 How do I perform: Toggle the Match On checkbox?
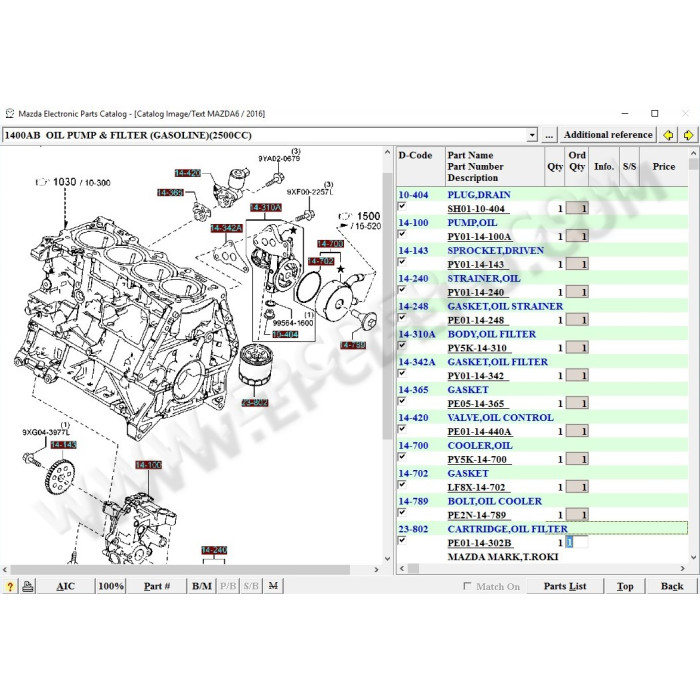point(467,586)
